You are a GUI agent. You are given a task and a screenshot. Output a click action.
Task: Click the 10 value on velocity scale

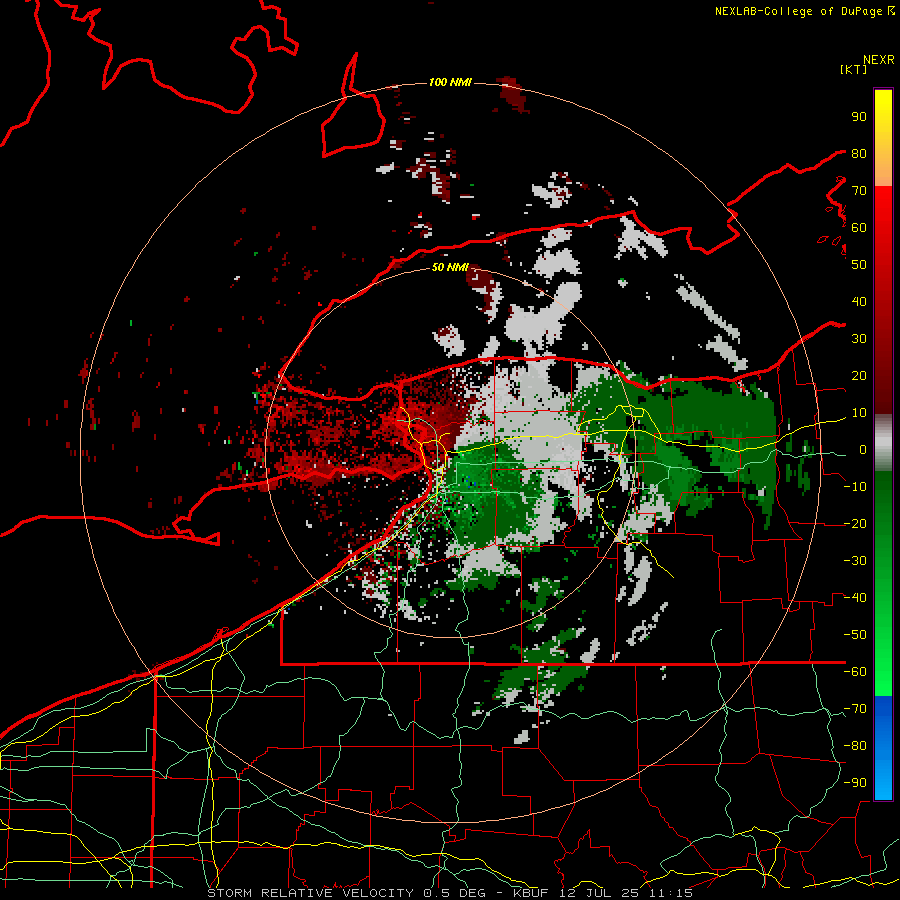point(859,413)
